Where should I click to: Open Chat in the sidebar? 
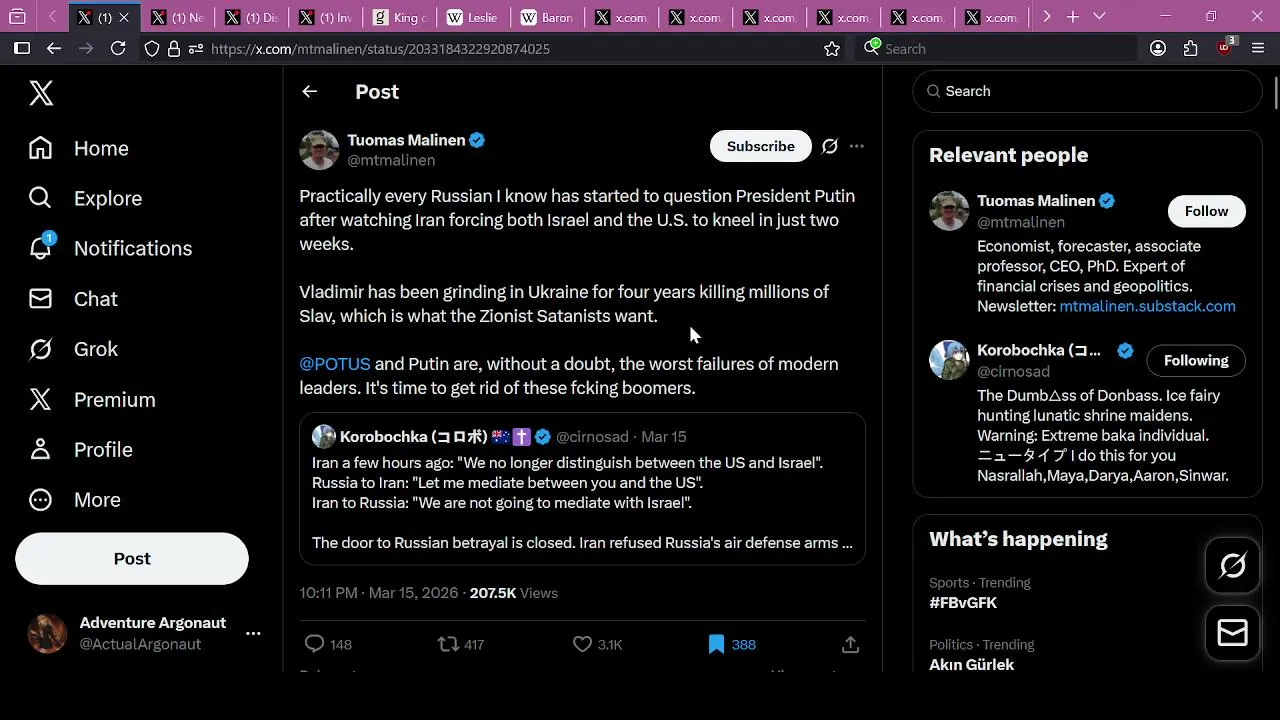pyautogui.click(x=73, y=299)
